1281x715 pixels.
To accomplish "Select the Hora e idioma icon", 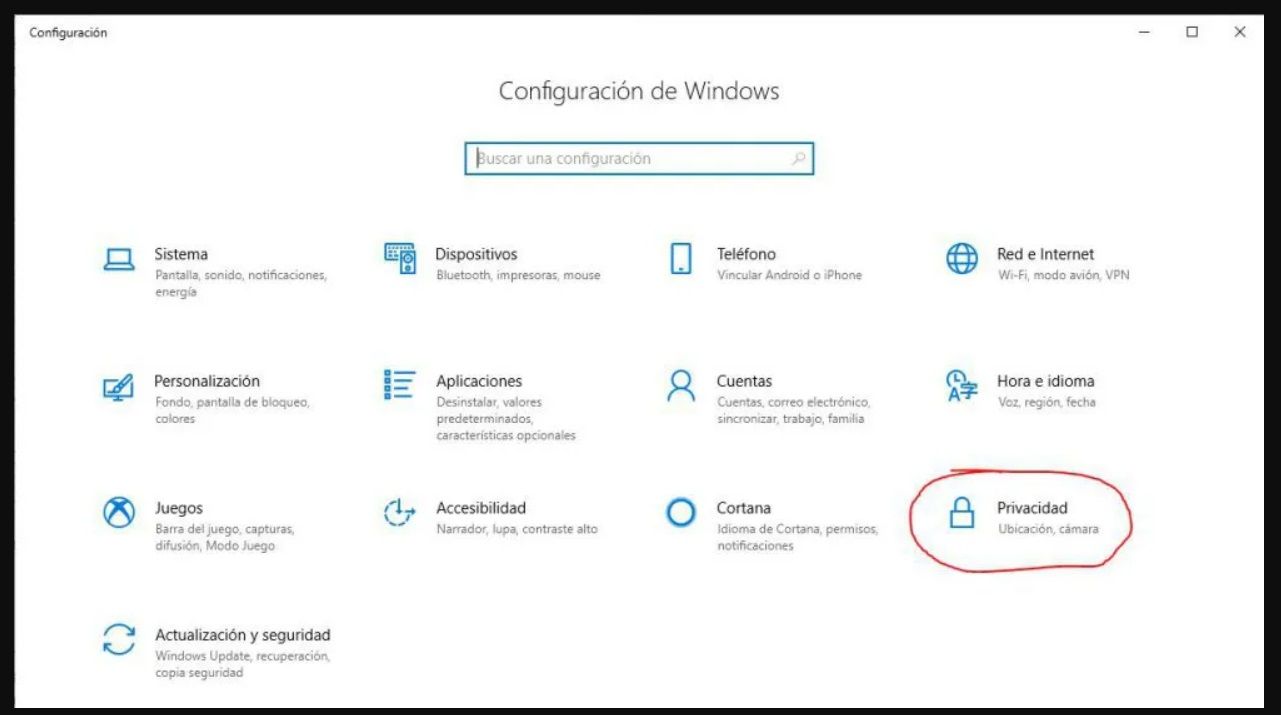I will tap(961, 386).
